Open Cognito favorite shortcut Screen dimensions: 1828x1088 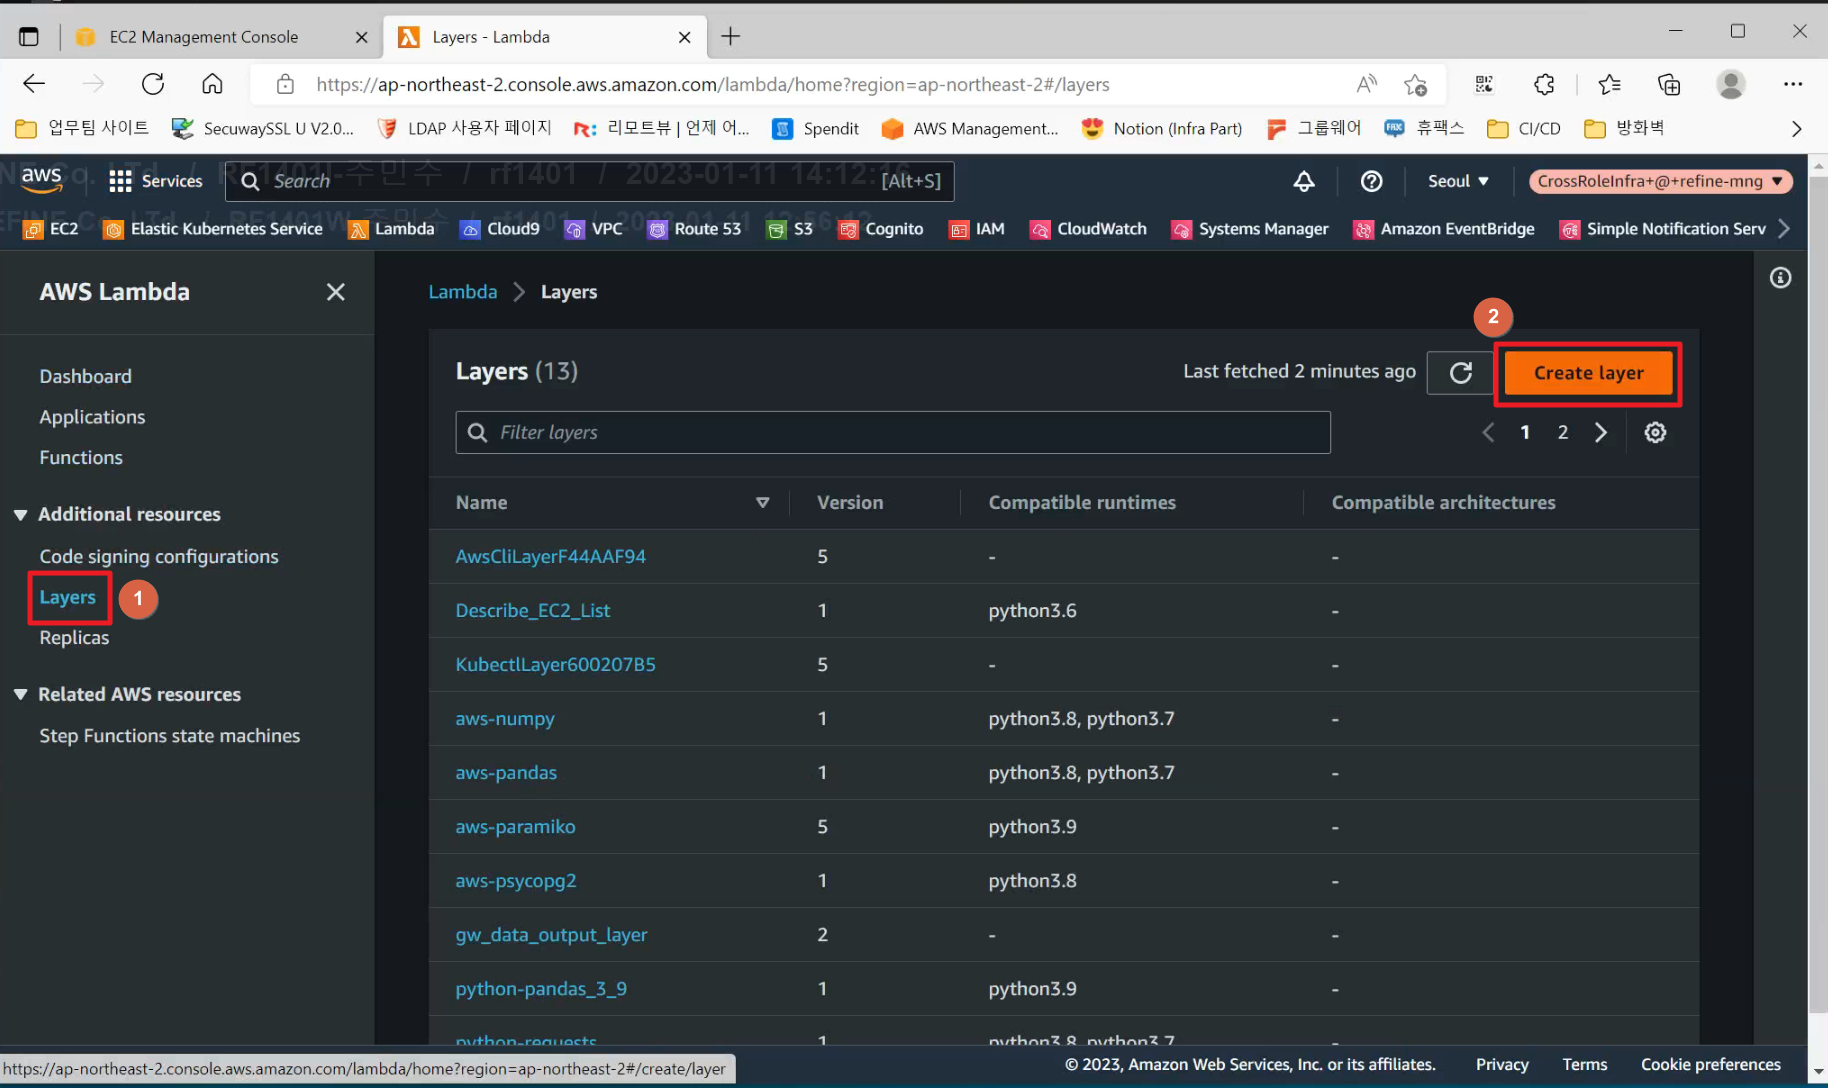point(881,229)
